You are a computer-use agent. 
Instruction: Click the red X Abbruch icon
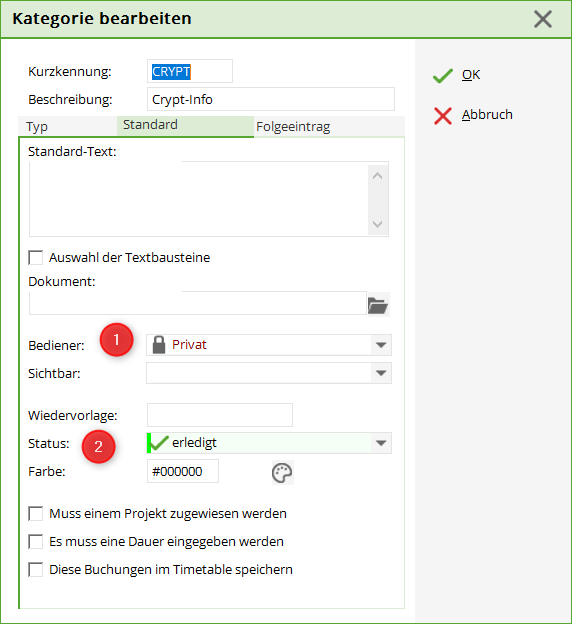pyautogui.click(x=443, y=116)
